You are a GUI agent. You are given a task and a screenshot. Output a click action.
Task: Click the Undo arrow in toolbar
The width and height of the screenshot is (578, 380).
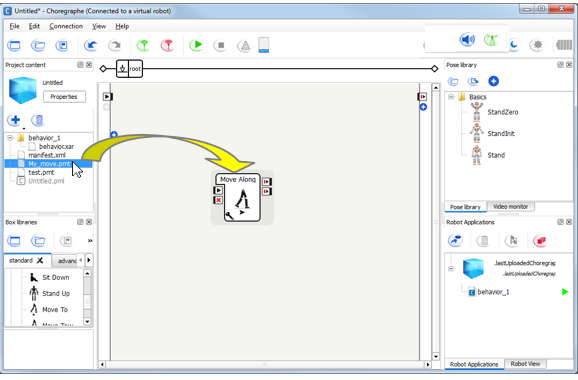coord(91,45)
